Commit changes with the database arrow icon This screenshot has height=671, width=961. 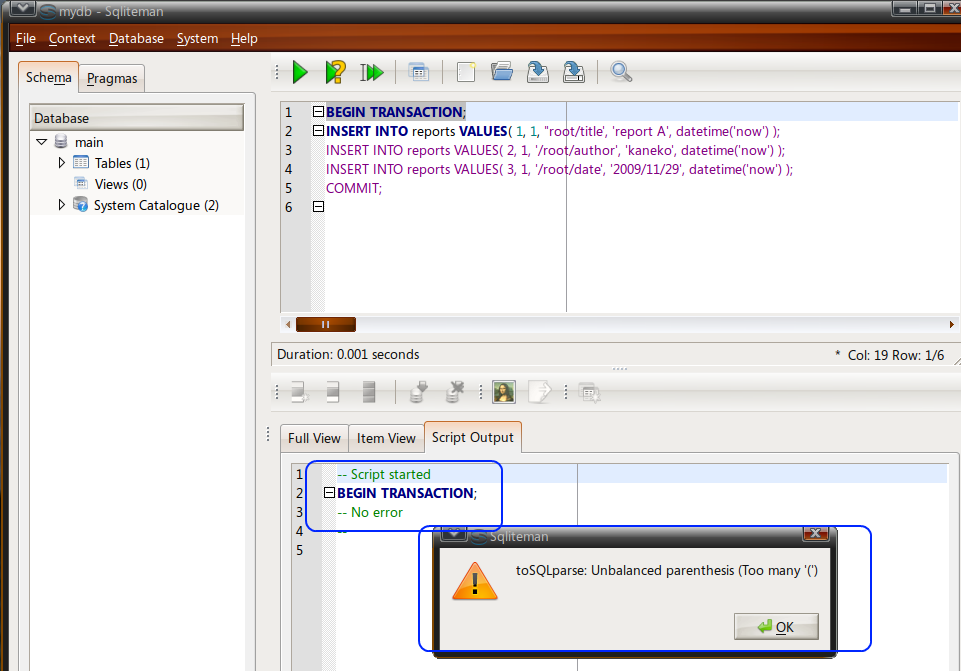click(418, 392)
